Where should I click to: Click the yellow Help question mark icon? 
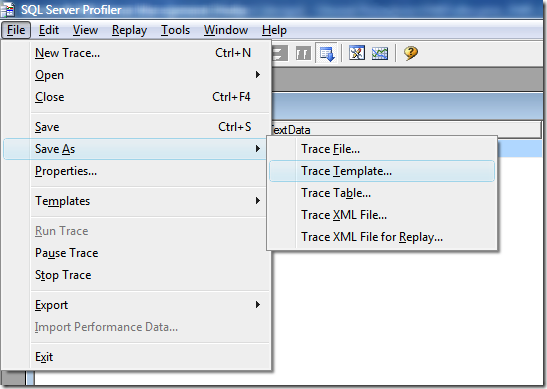[411, 53]
